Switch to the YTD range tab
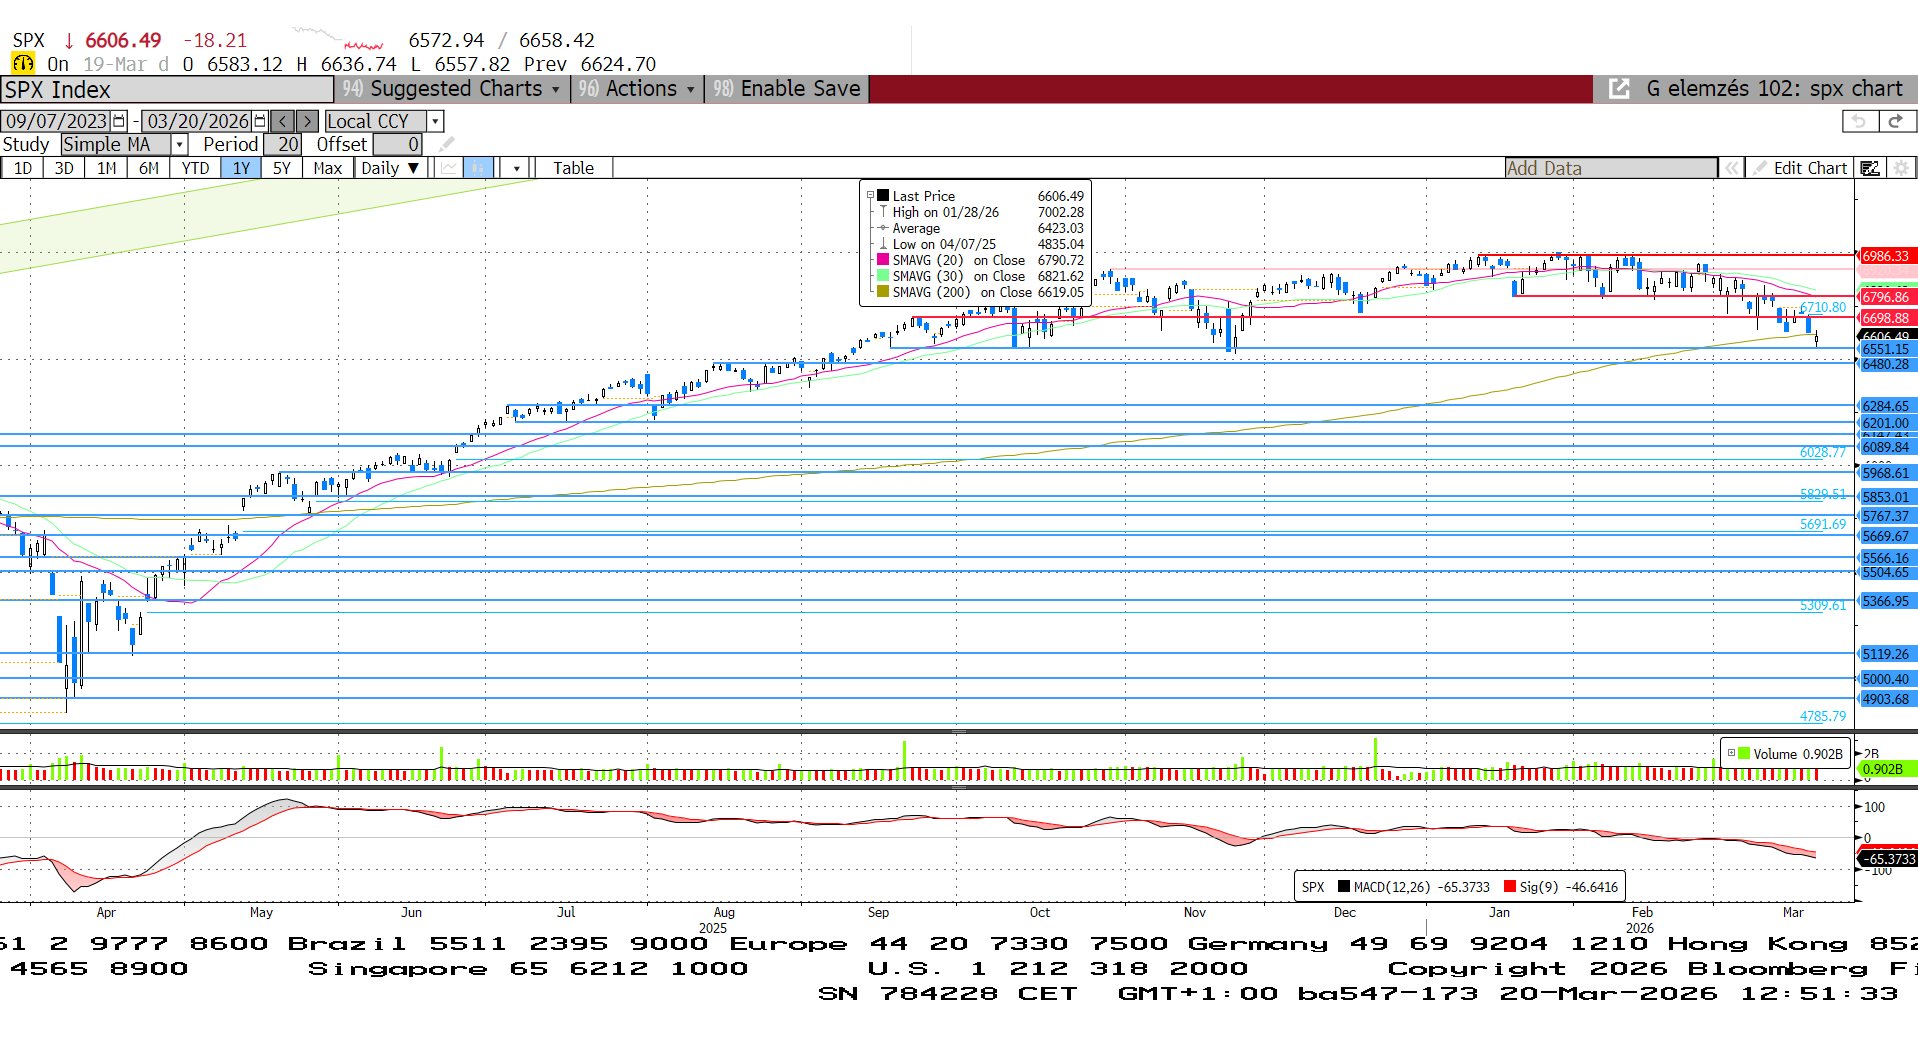 click(x=195, y=168)
